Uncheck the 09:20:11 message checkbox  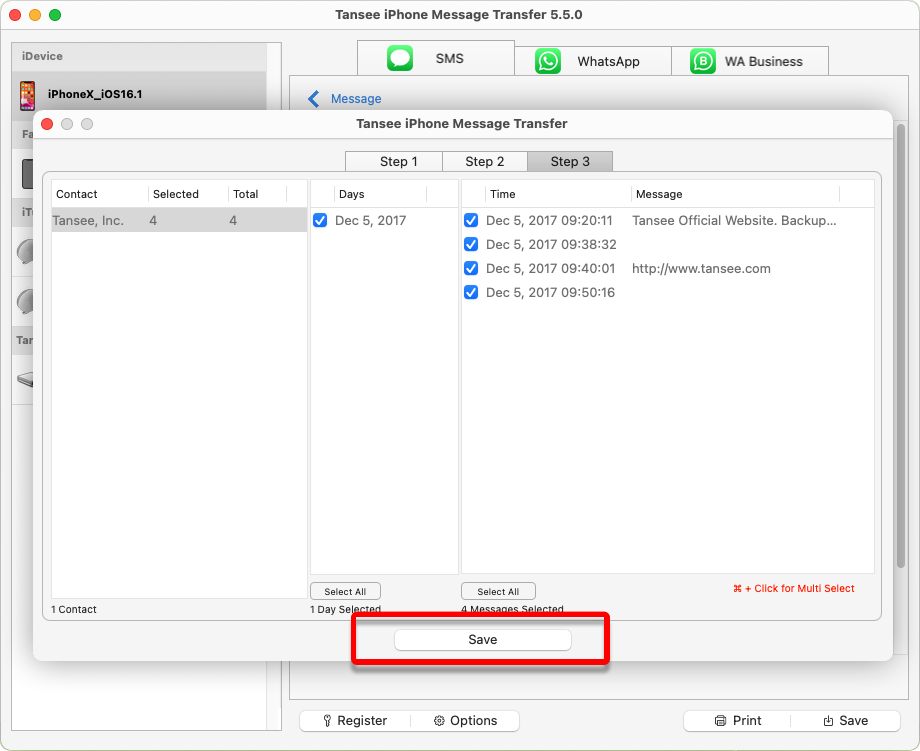pos(471,221)
